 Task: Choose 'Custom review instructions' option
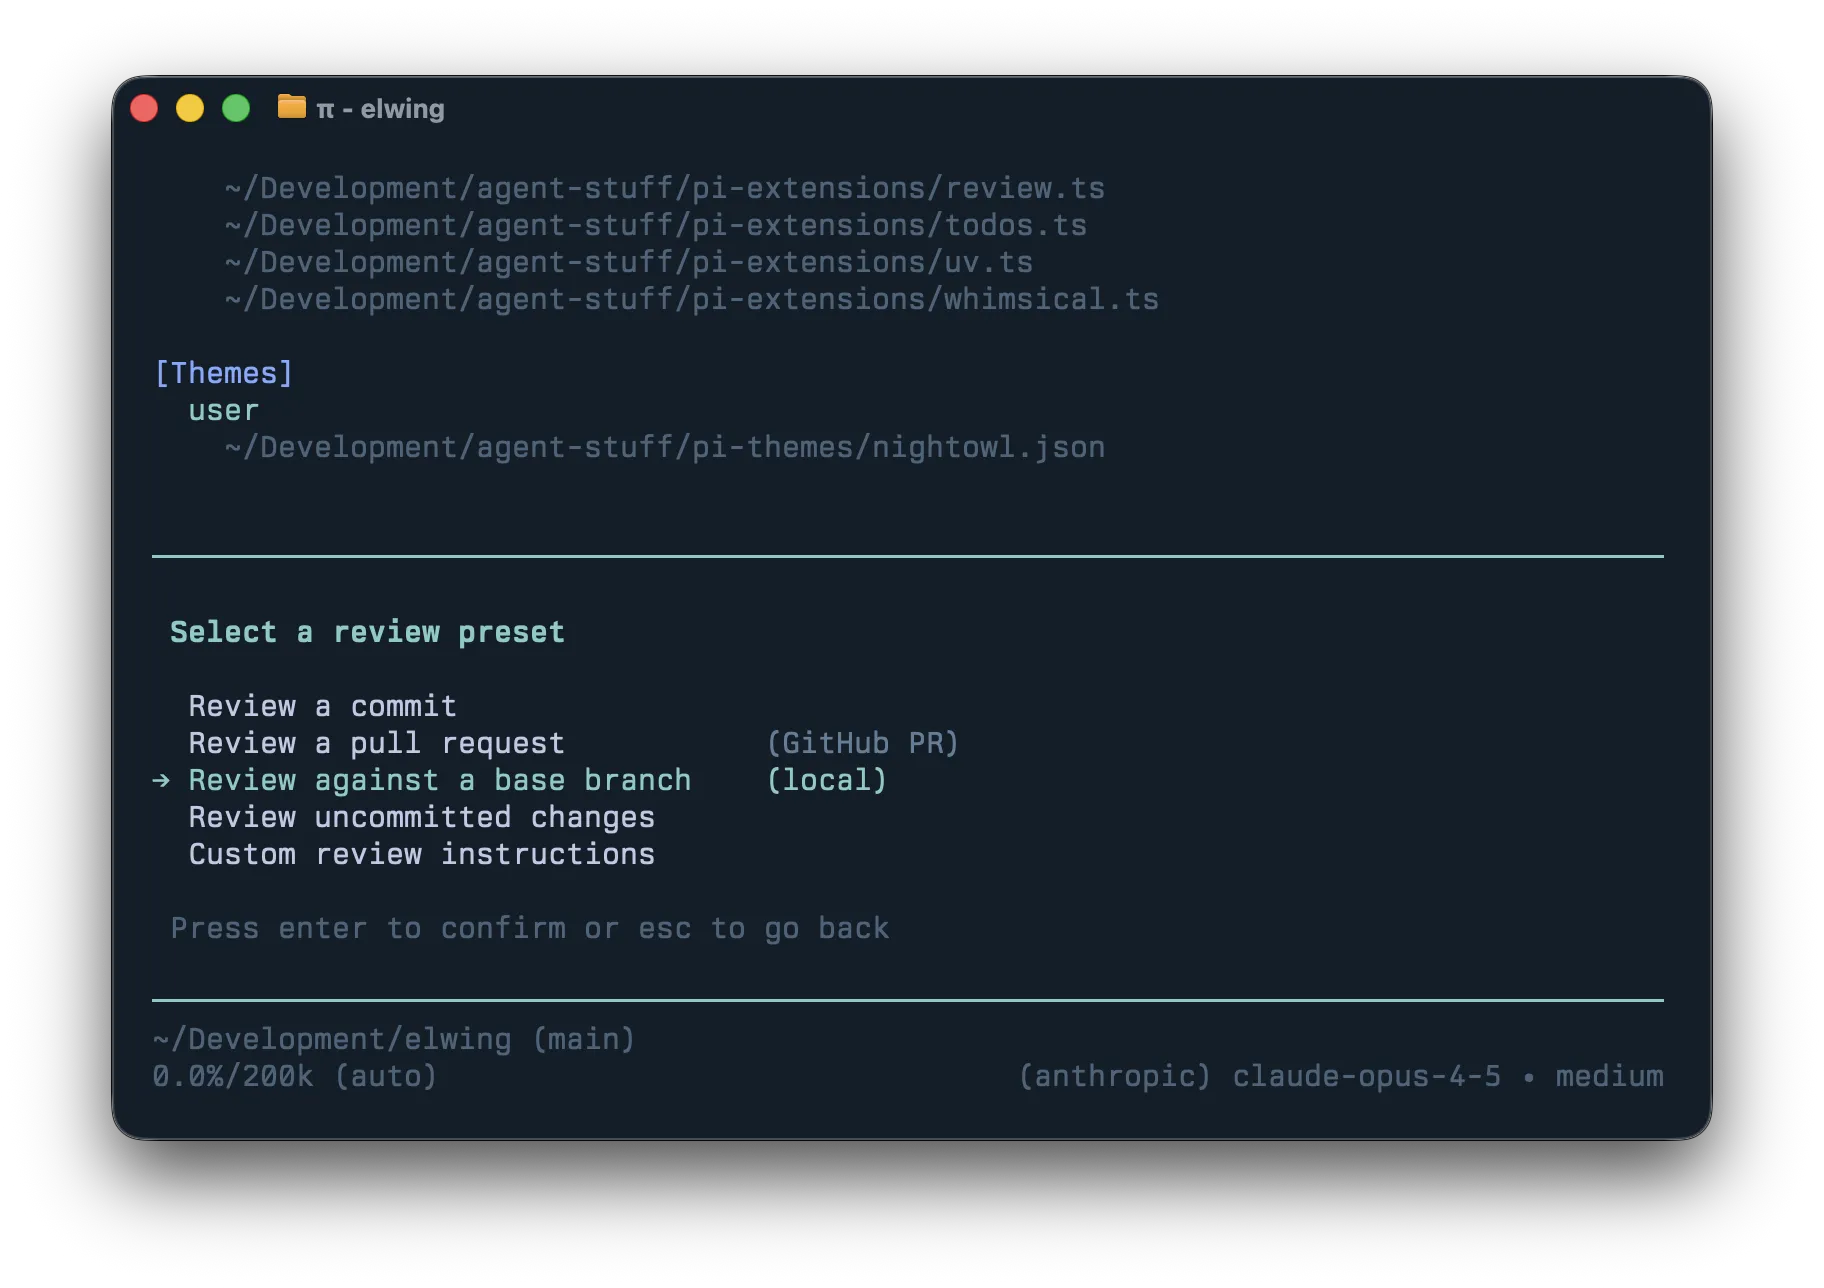pos(421,854)
